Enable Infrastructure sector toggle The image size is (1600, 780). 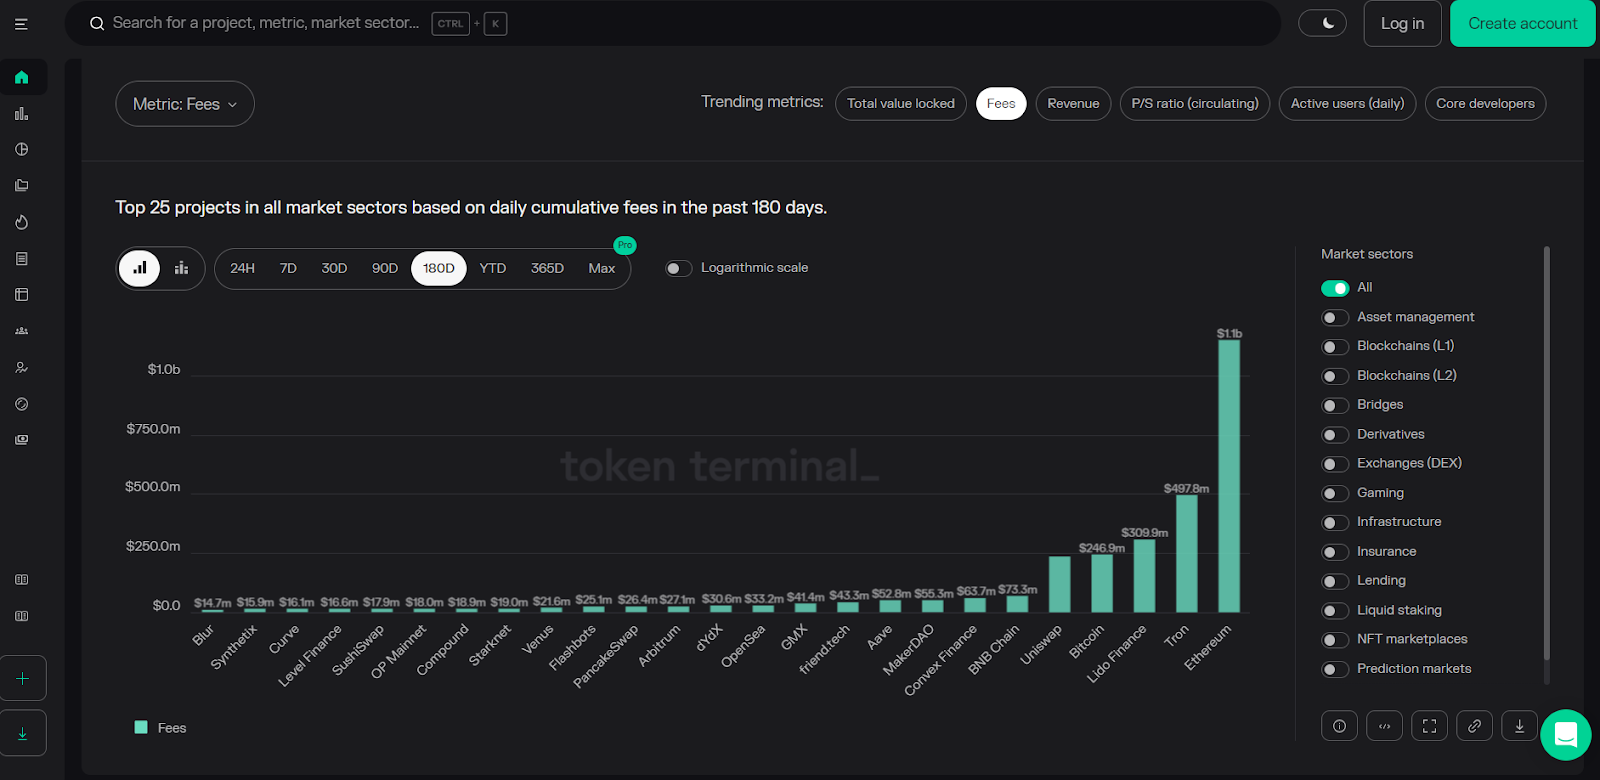coord(1335,522)
